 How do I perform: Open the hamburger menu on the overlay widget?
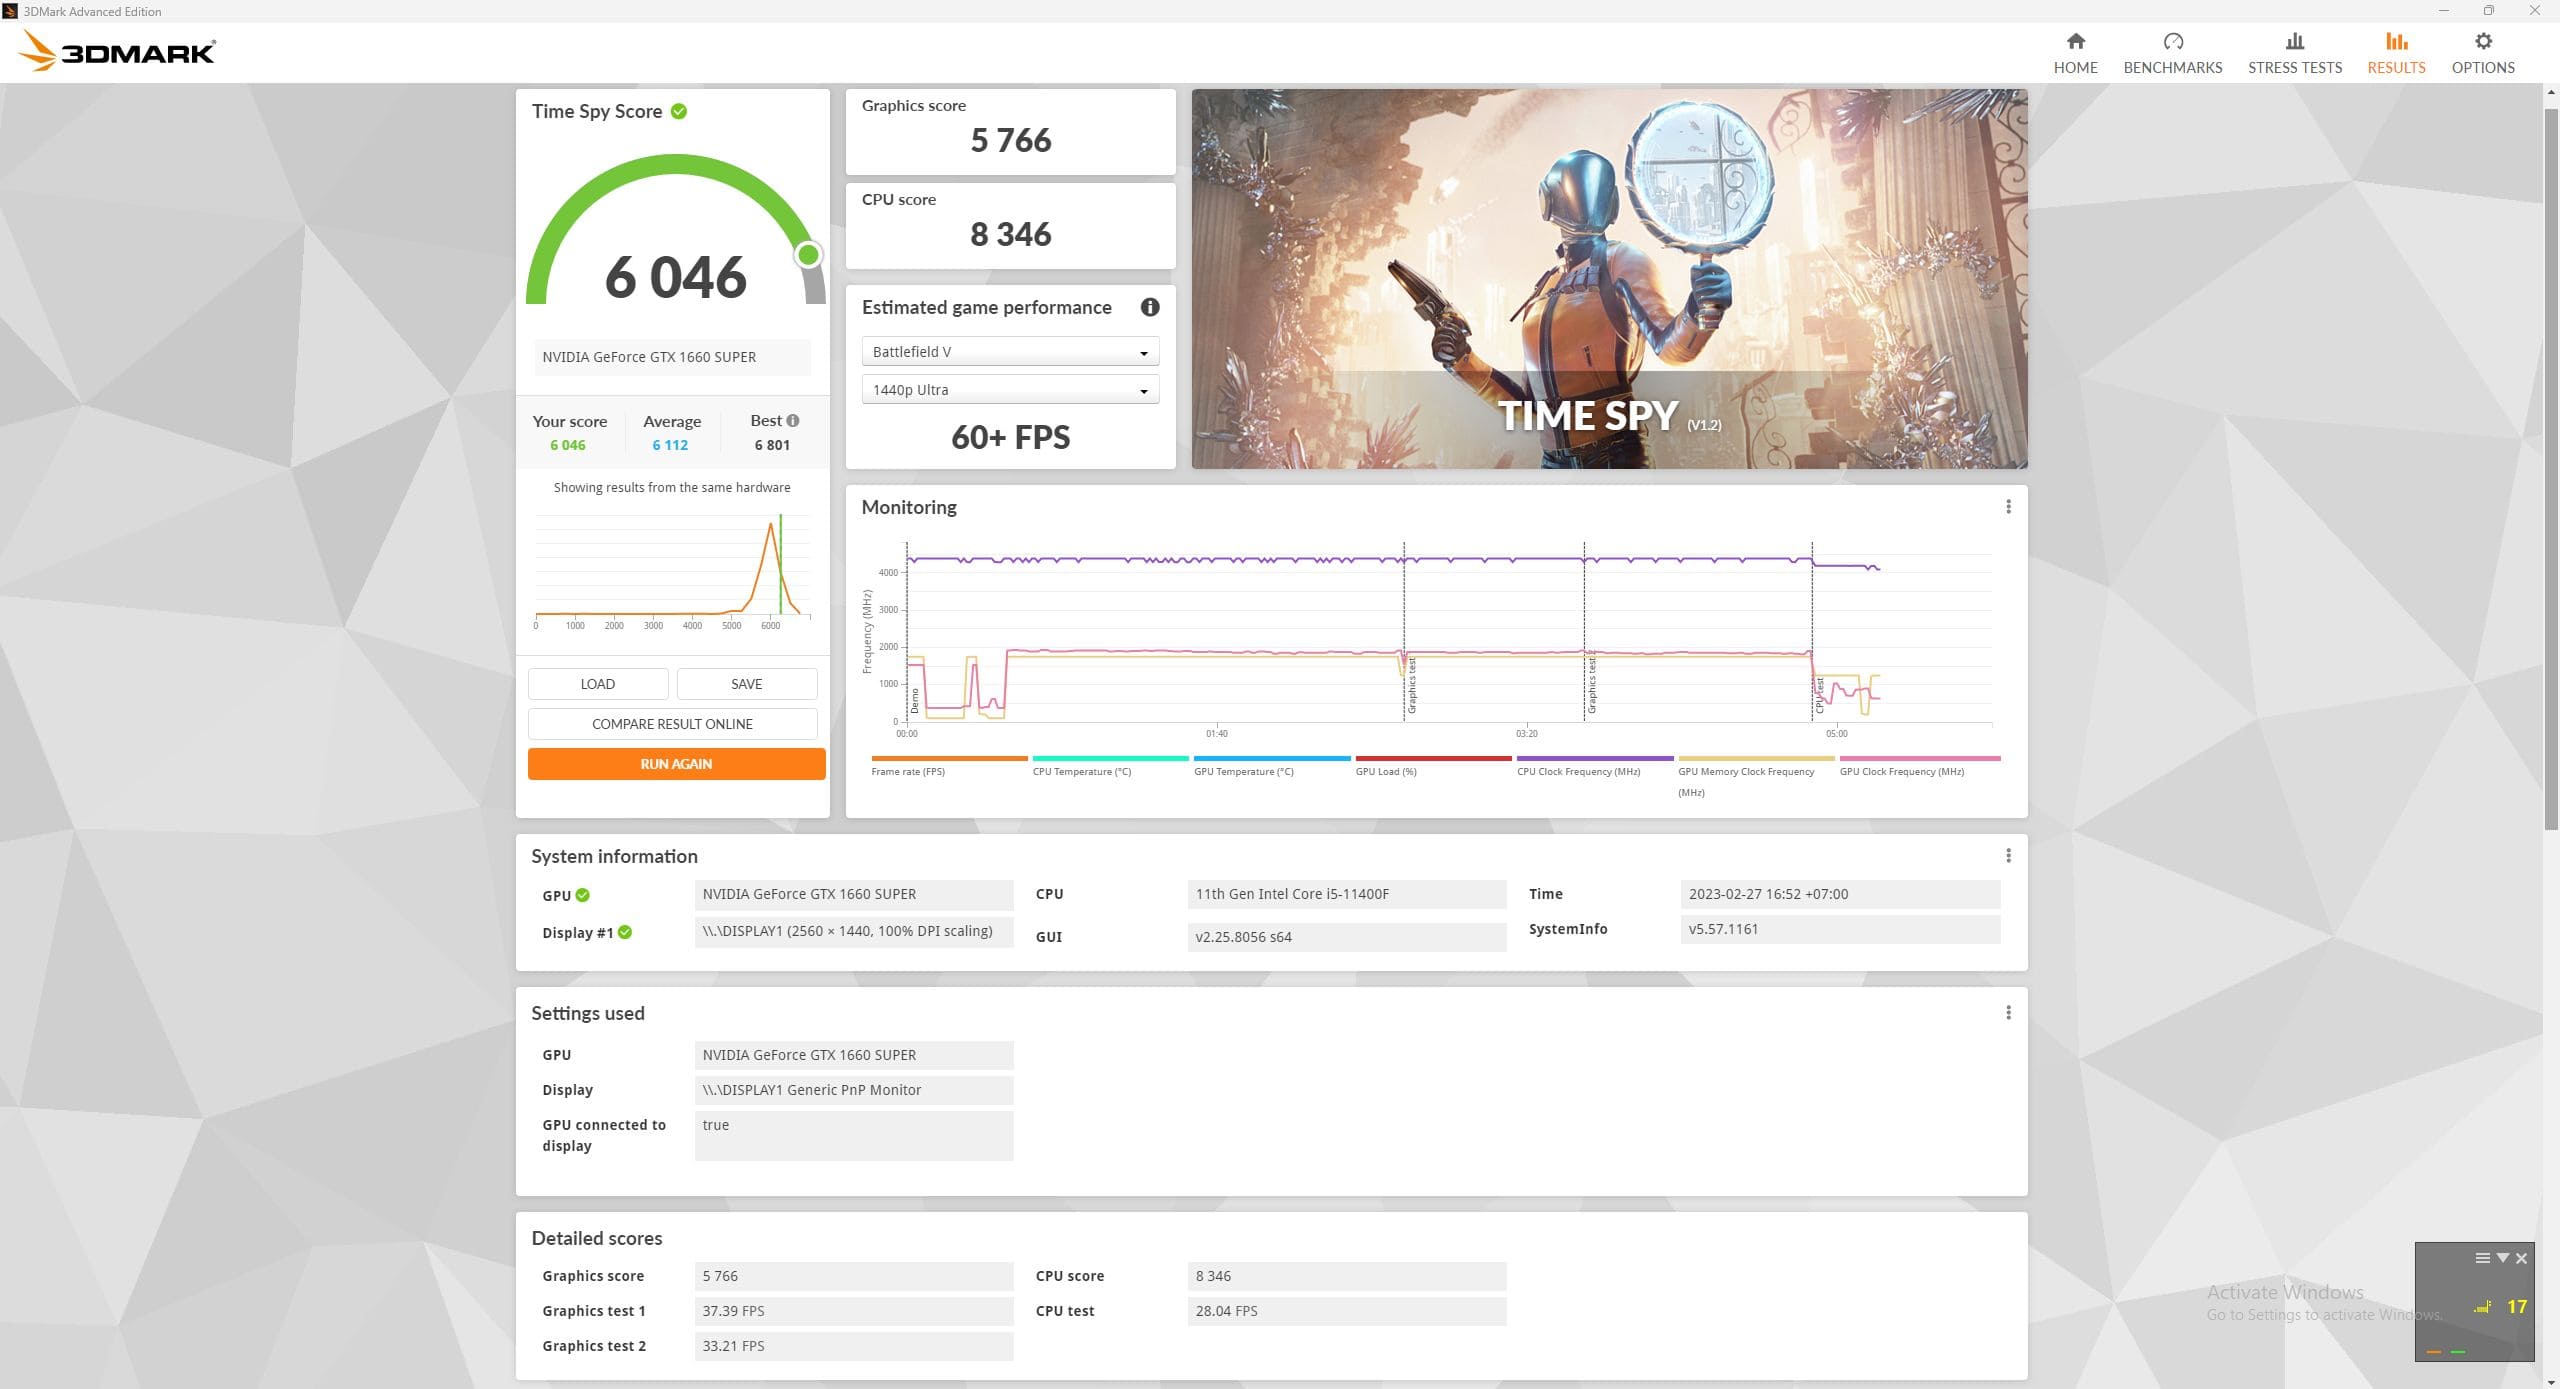click(x=2482, y=1258)
